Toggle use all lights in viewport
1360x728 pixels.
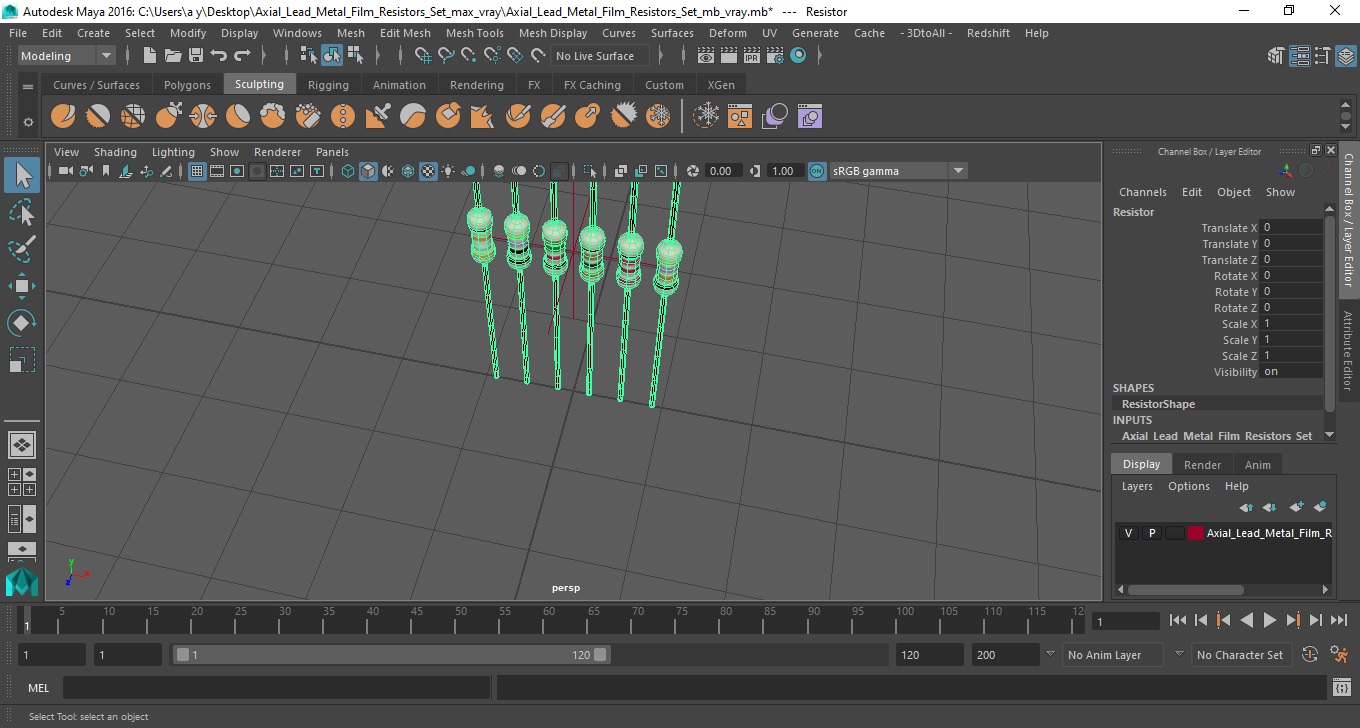pyautogui.click(x=448, y=171)
